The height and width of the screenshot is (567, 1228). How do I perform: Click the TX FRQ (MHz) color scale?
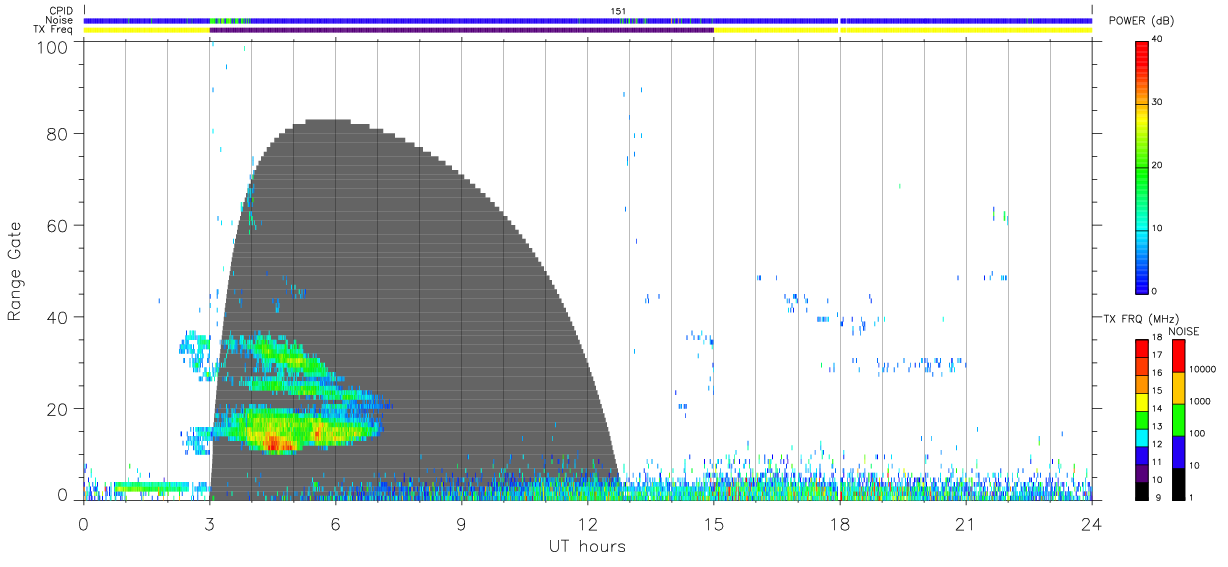[1142, 419]
